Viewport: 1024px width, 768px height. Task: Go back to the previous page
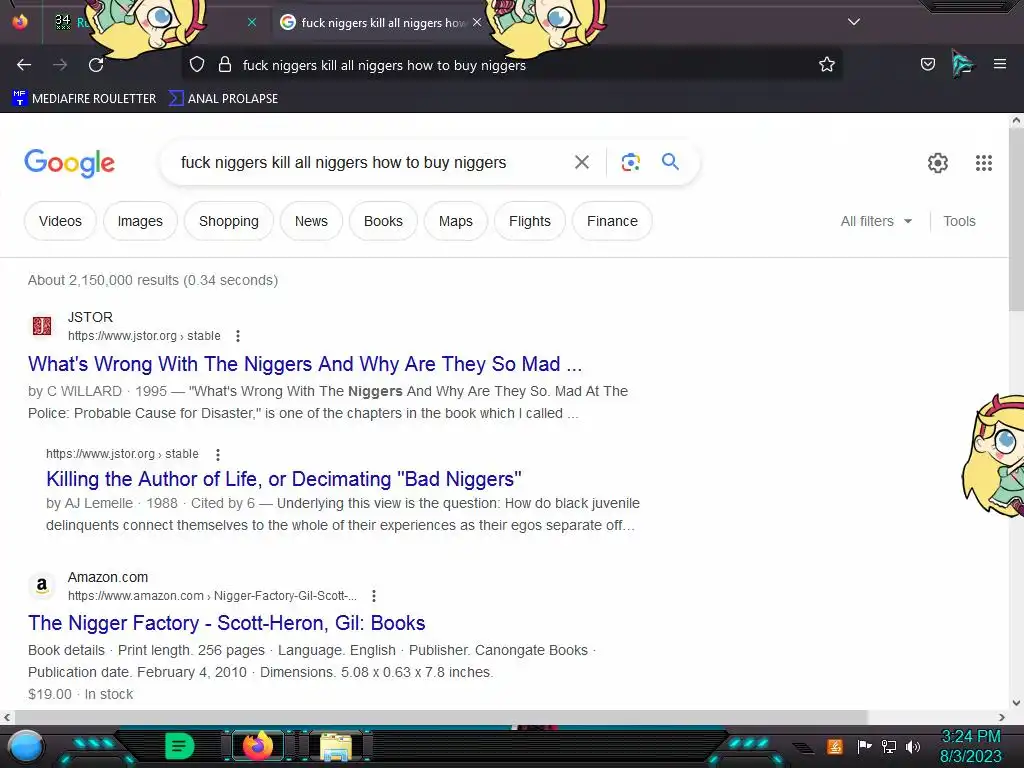click(24, 65)
